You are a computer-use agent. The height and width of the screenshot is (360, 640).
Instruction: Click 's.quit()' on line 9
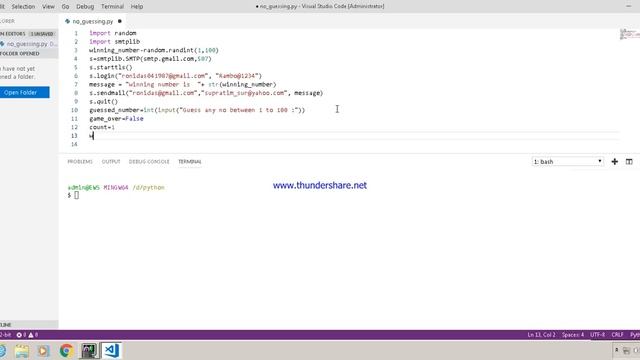point(104,102)
